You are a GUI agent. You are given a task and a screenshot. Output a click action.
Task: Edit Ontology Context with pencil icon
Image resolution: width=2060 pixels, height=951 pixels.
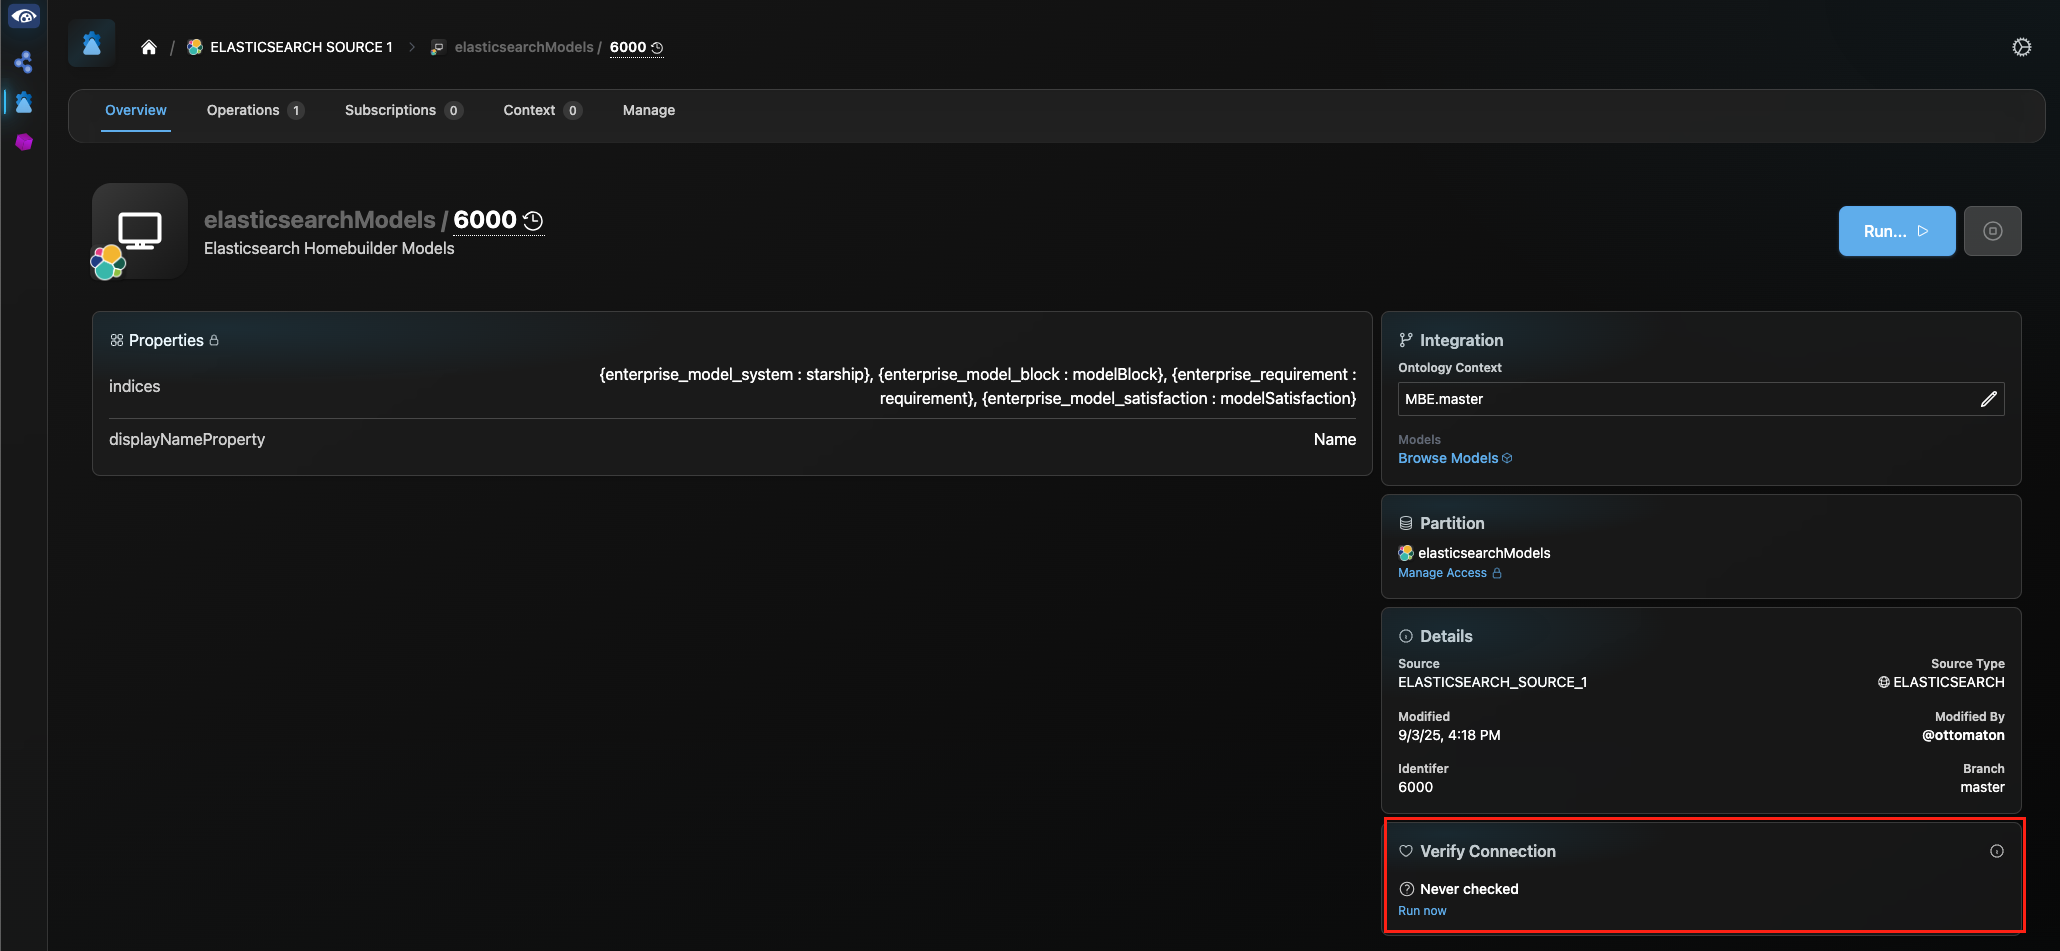point(1988,399)
